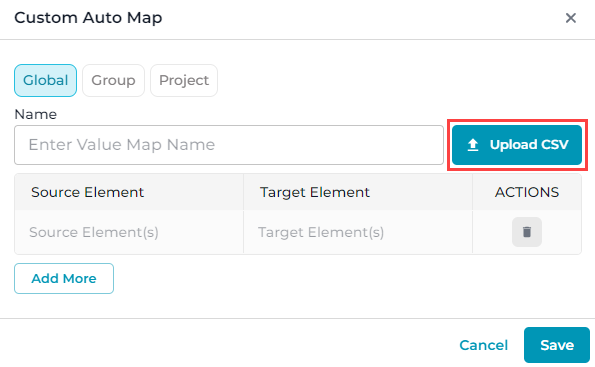Click the Source Element(s) input cell
The width and height of the screenshot is (595, 367).
click(x=129, y=232)
